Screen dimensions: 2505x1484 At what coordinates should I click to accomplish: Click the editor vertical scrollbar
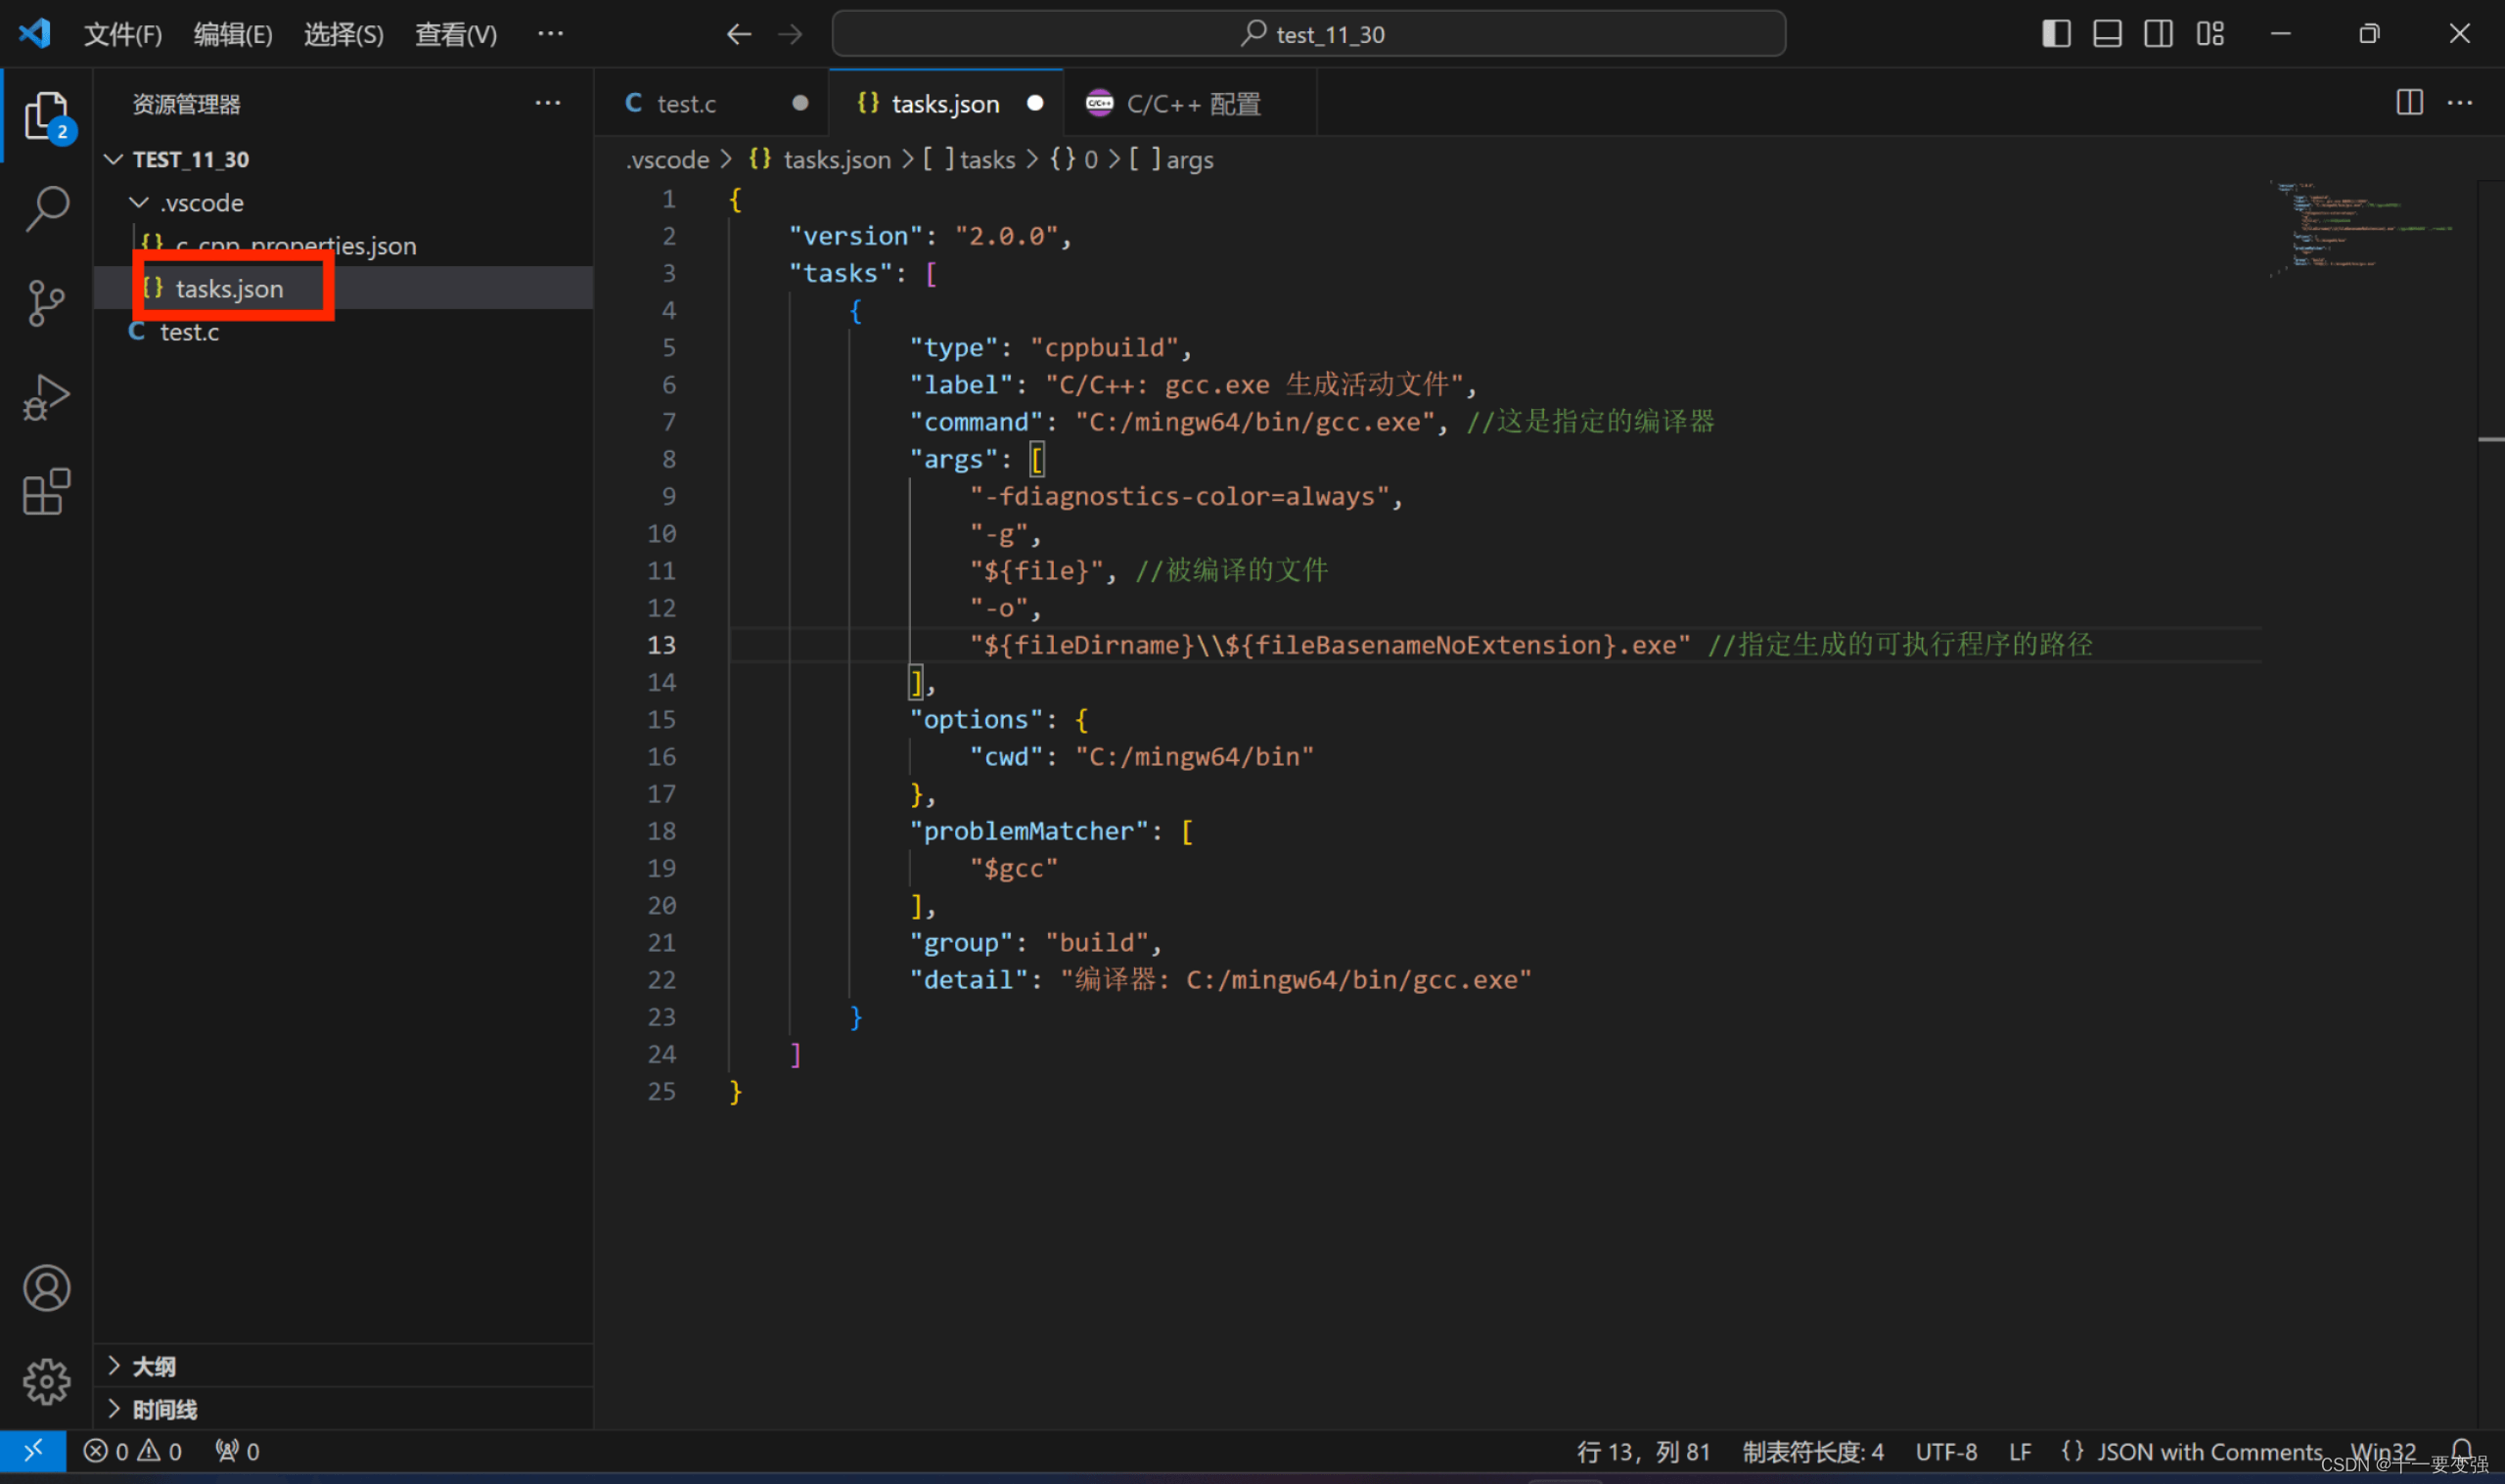pyautogui.click(x=2491, y=805)
